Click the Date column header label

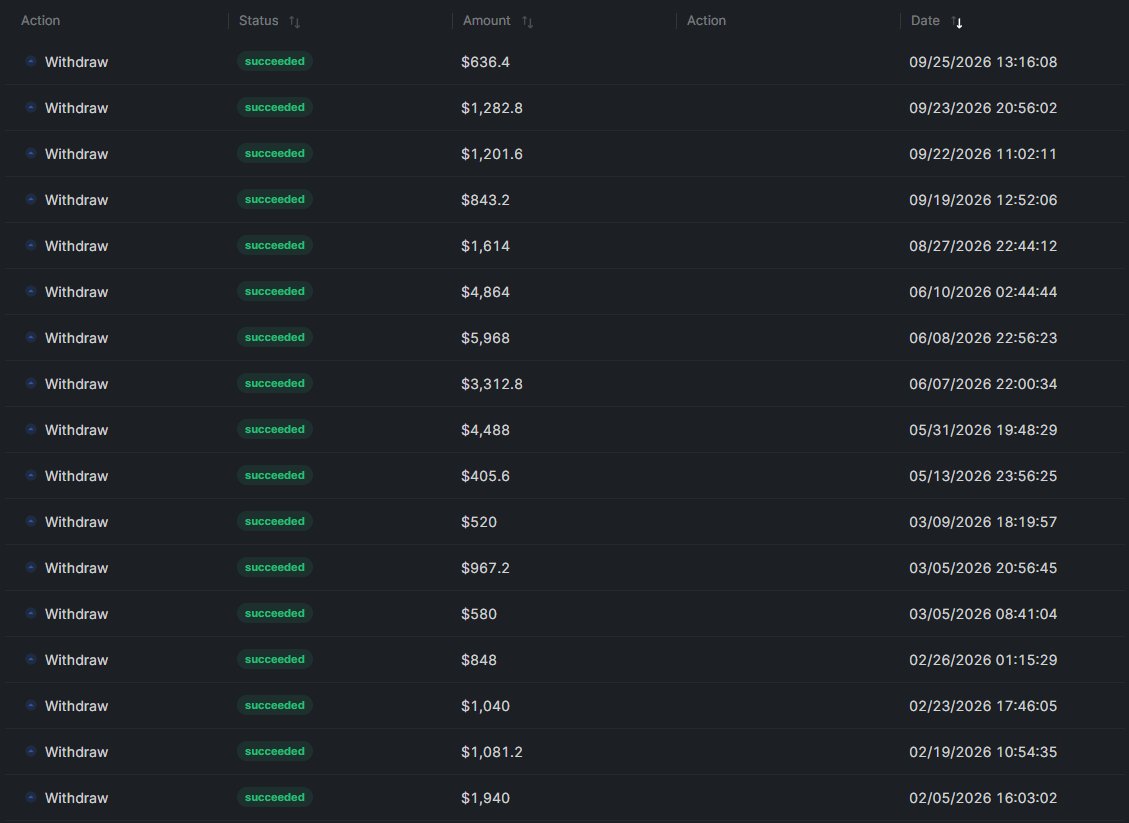925,21
